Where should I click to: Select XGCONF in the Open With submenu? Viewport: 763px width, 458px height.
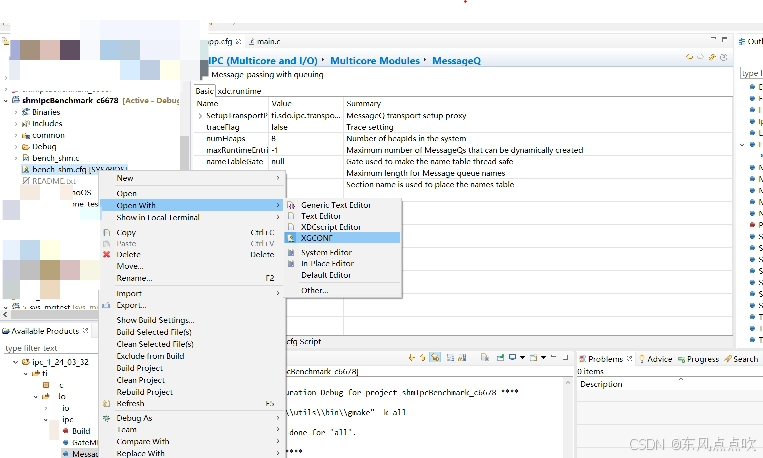[316, 238]
